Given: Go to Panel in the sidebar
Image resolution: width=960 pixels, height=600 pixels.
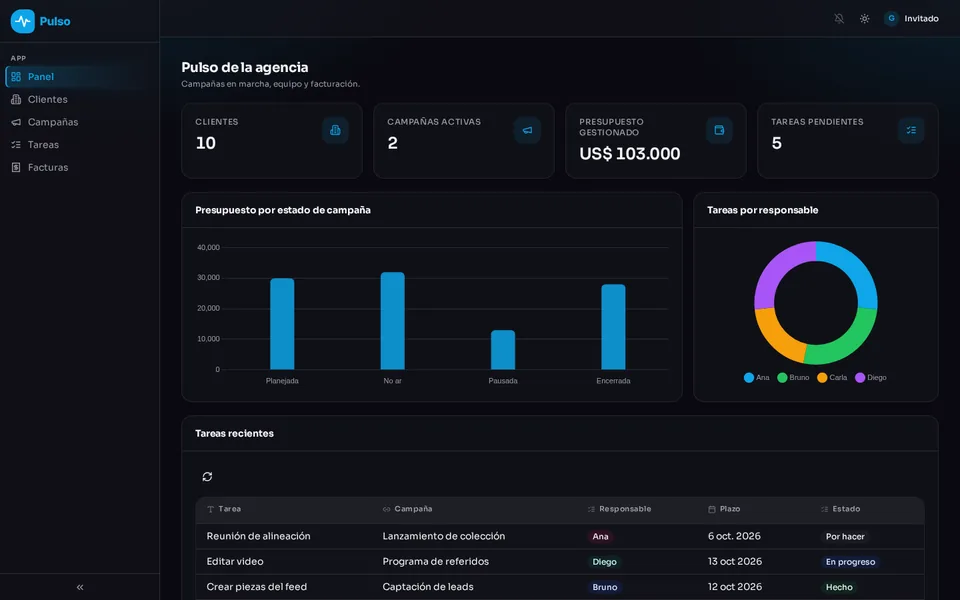Looking at the screenshot, I should click(x=80, y=77).
